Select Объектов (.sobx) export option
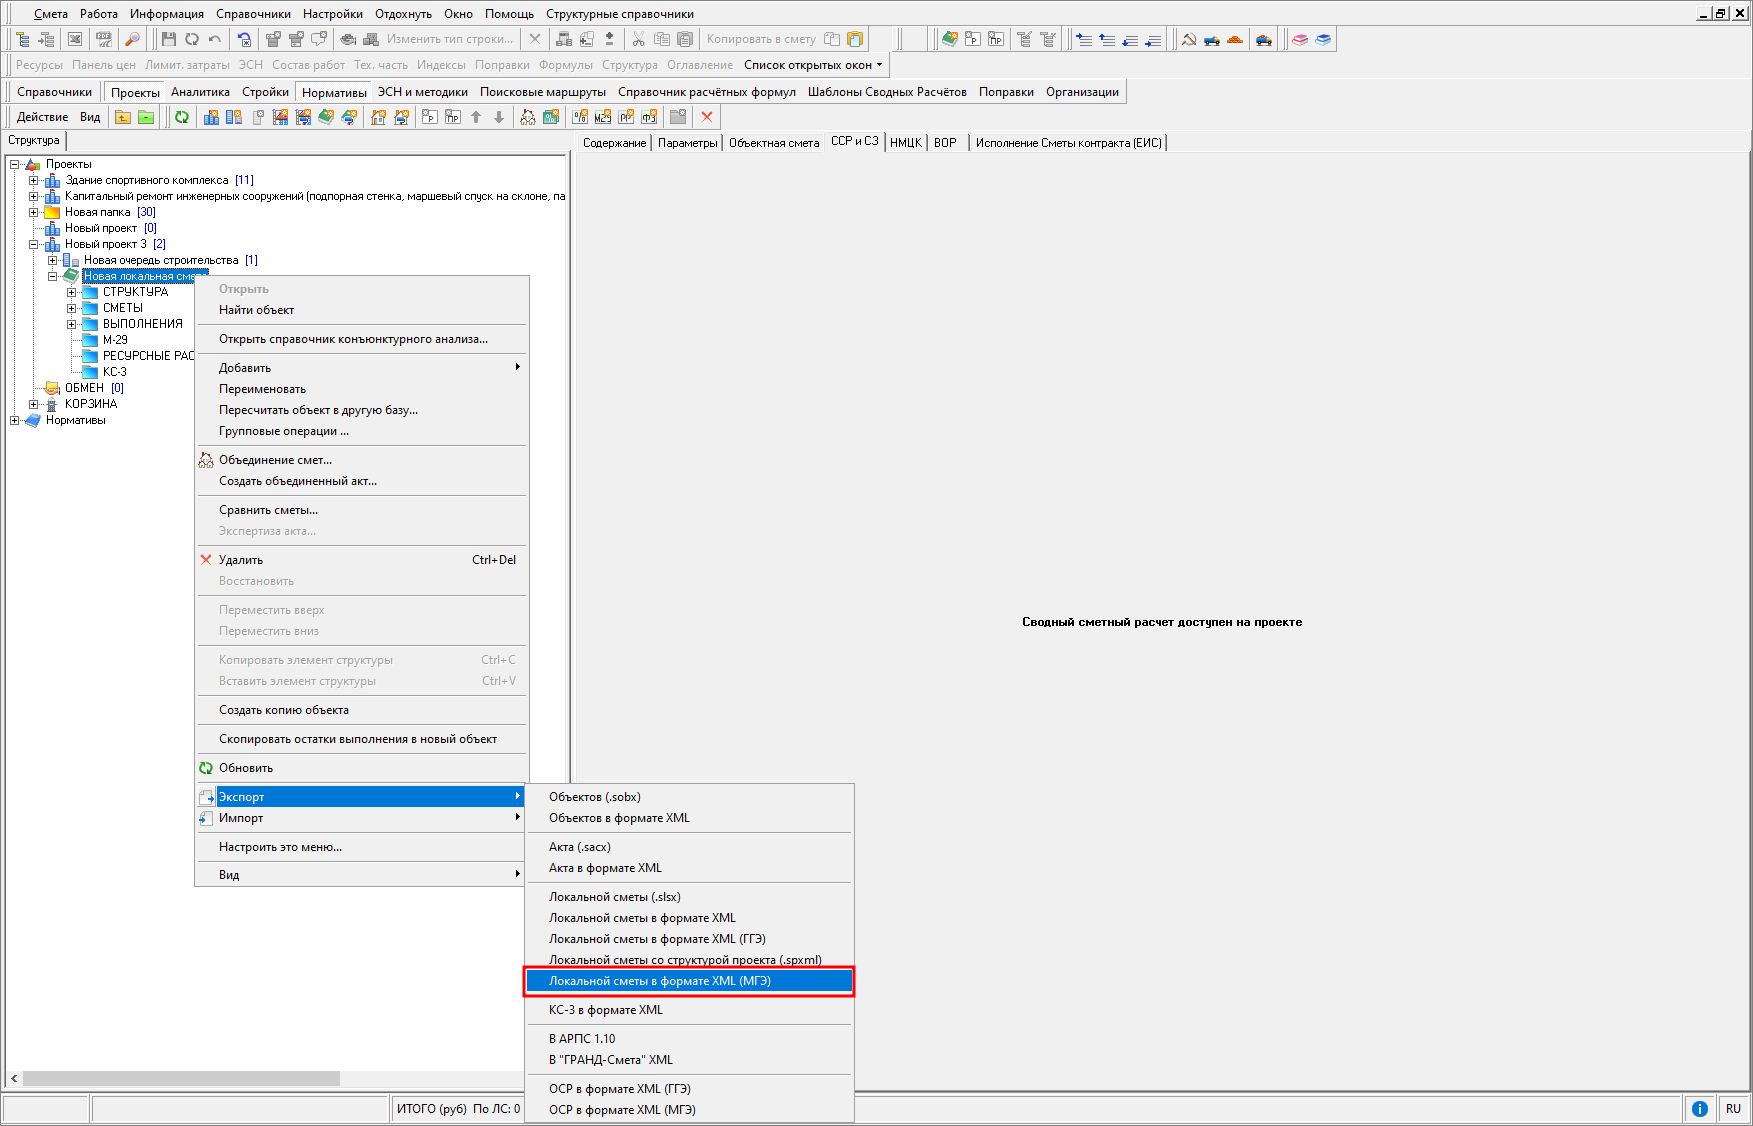 coord(595,797)
